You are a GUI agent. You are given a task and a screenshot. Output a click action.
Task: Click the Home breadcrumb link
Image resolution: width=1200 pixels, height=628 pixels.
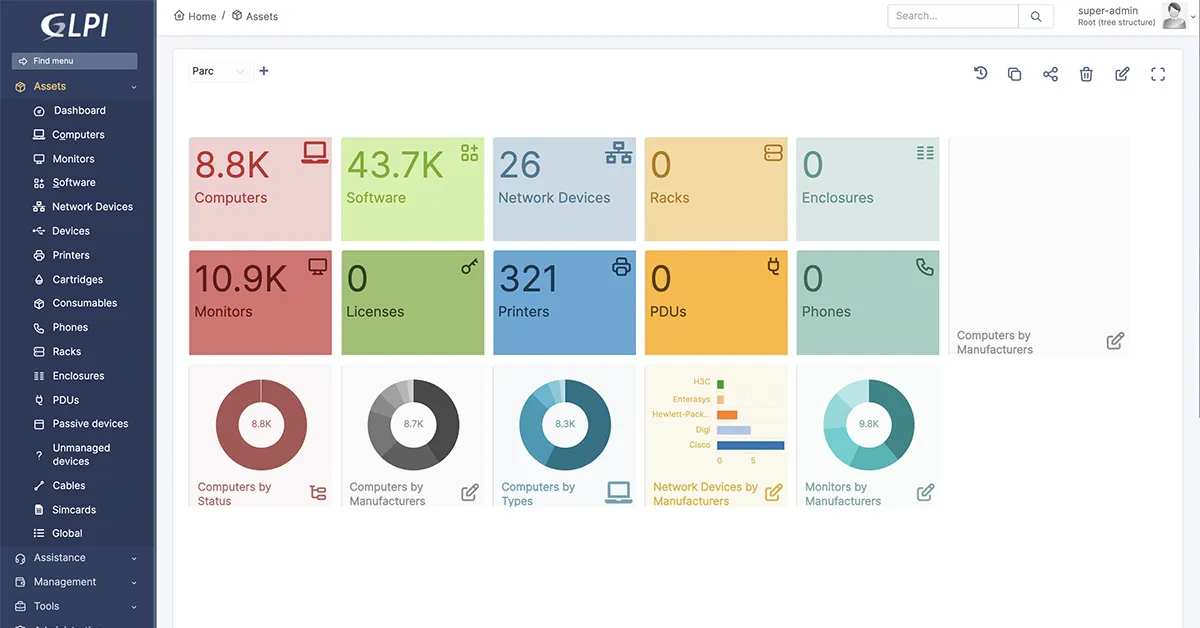(195, 16)
